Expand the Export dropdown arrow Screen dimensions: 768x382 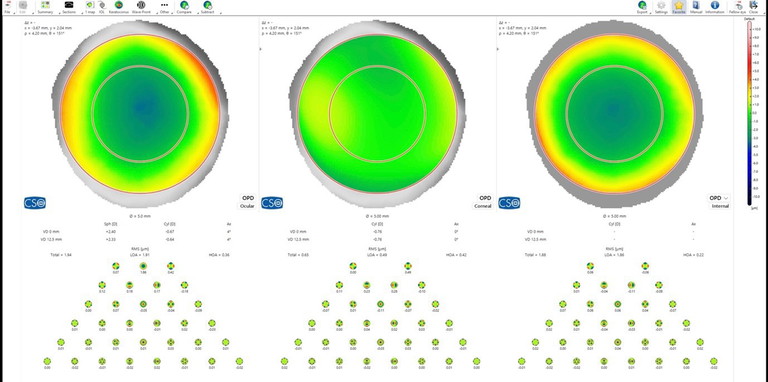[x=650, y=13]
